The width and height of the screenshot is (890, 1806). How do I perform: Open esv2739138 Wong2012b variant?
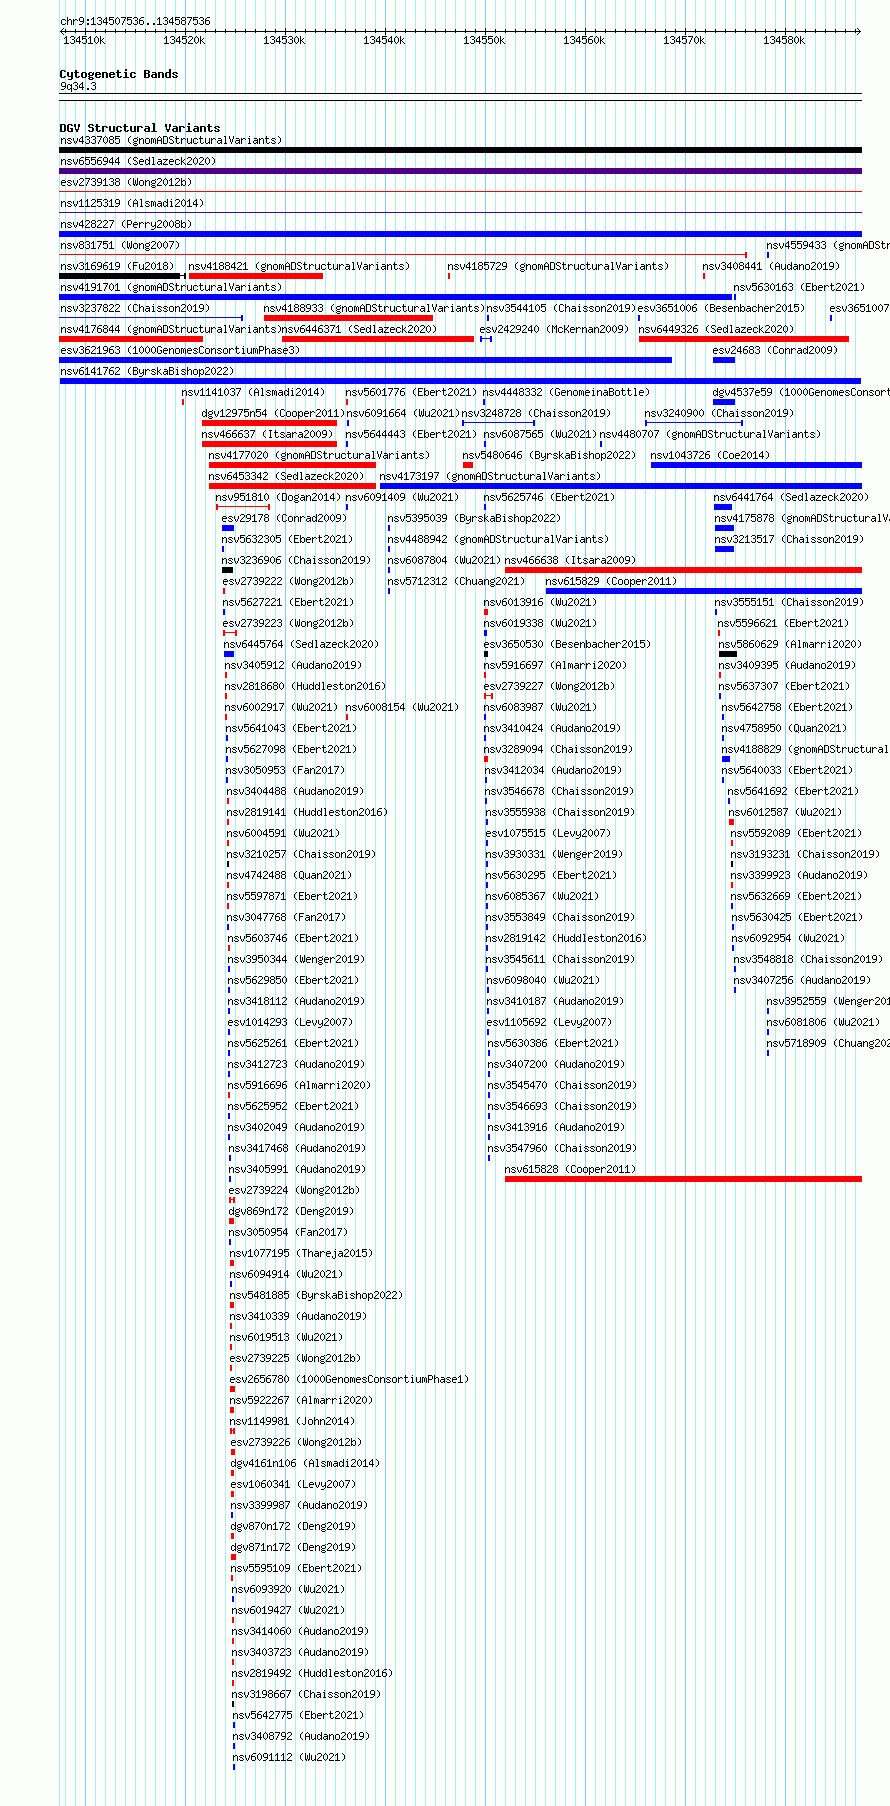point(126,182)
